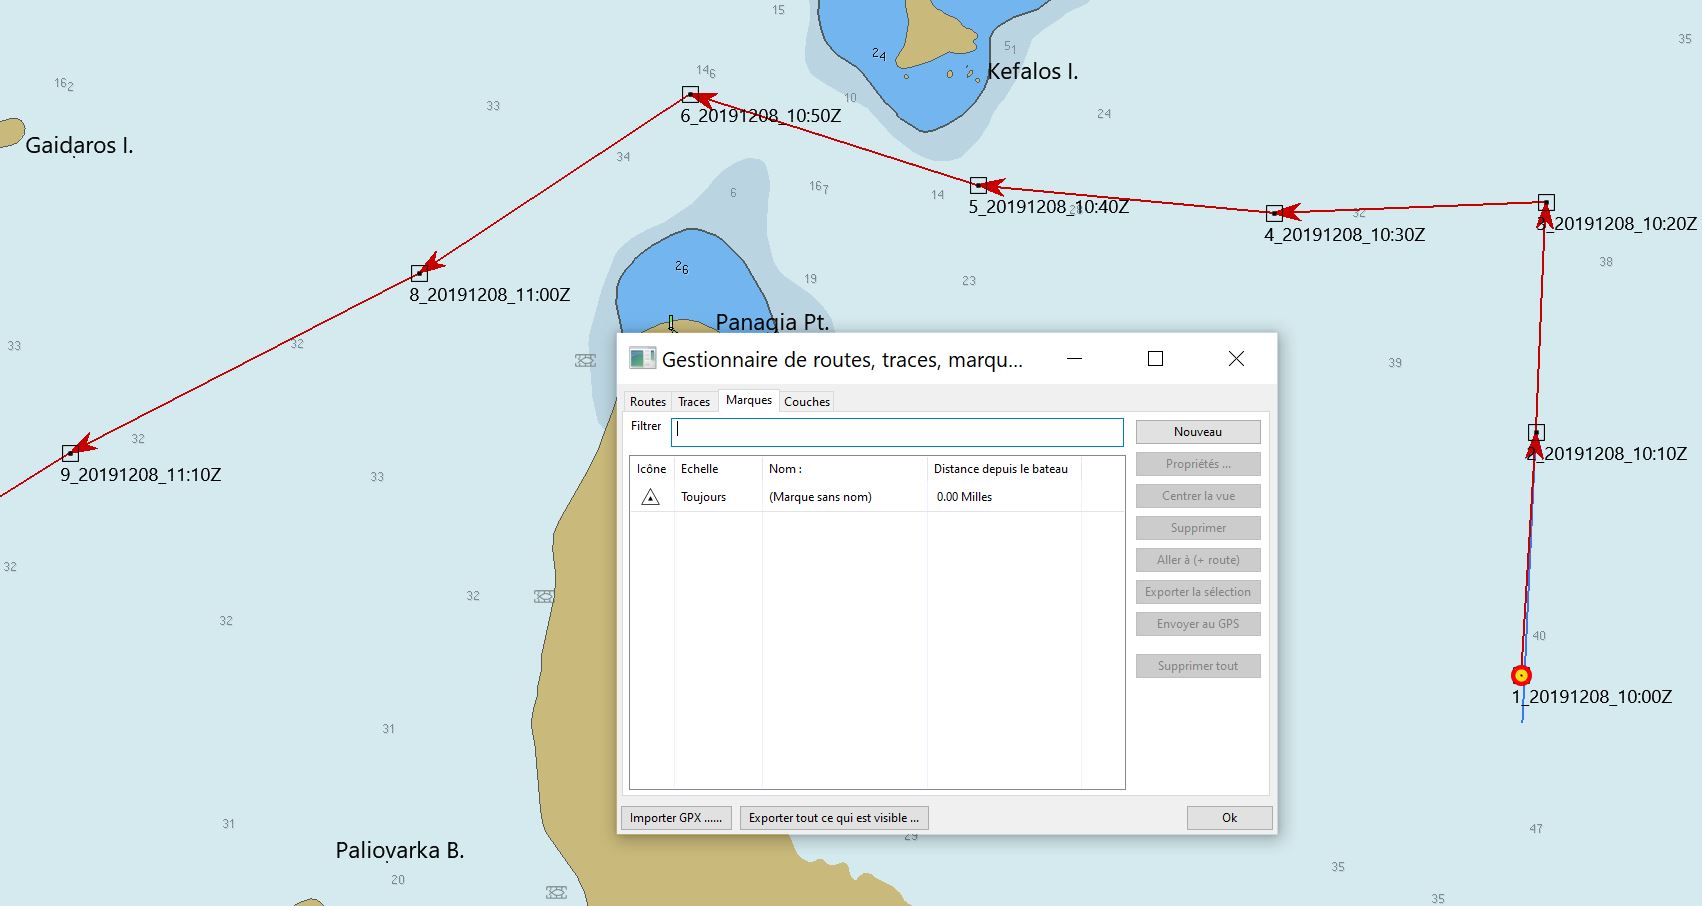Screen dimensions: 1702x906
Task: Open the Traces tab
Action: pyautogui.click(x=693, y=402)
